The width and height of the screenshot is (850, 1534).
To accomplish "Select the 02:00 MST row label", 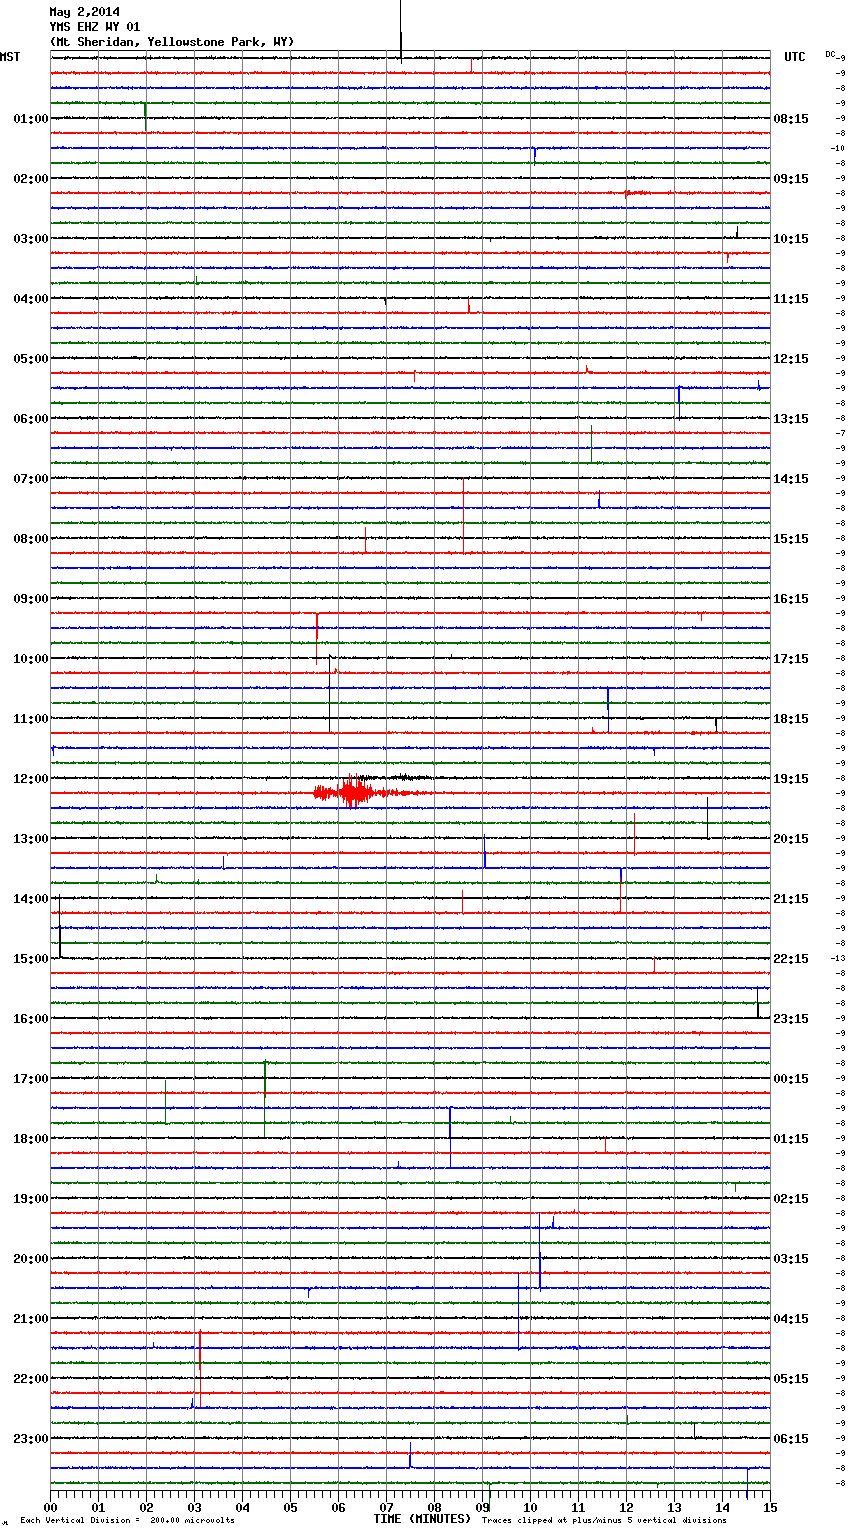I will 31,179.
